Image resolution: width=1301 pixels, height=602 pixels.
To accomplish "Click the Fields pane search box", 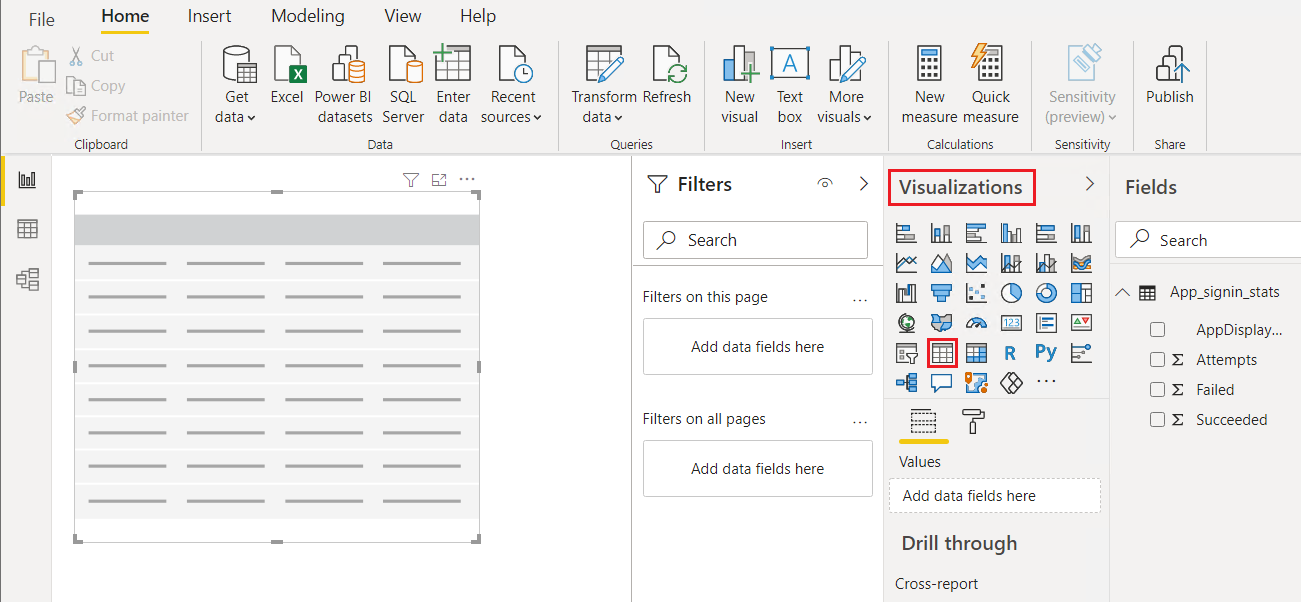I will (x=1220, y=240).
